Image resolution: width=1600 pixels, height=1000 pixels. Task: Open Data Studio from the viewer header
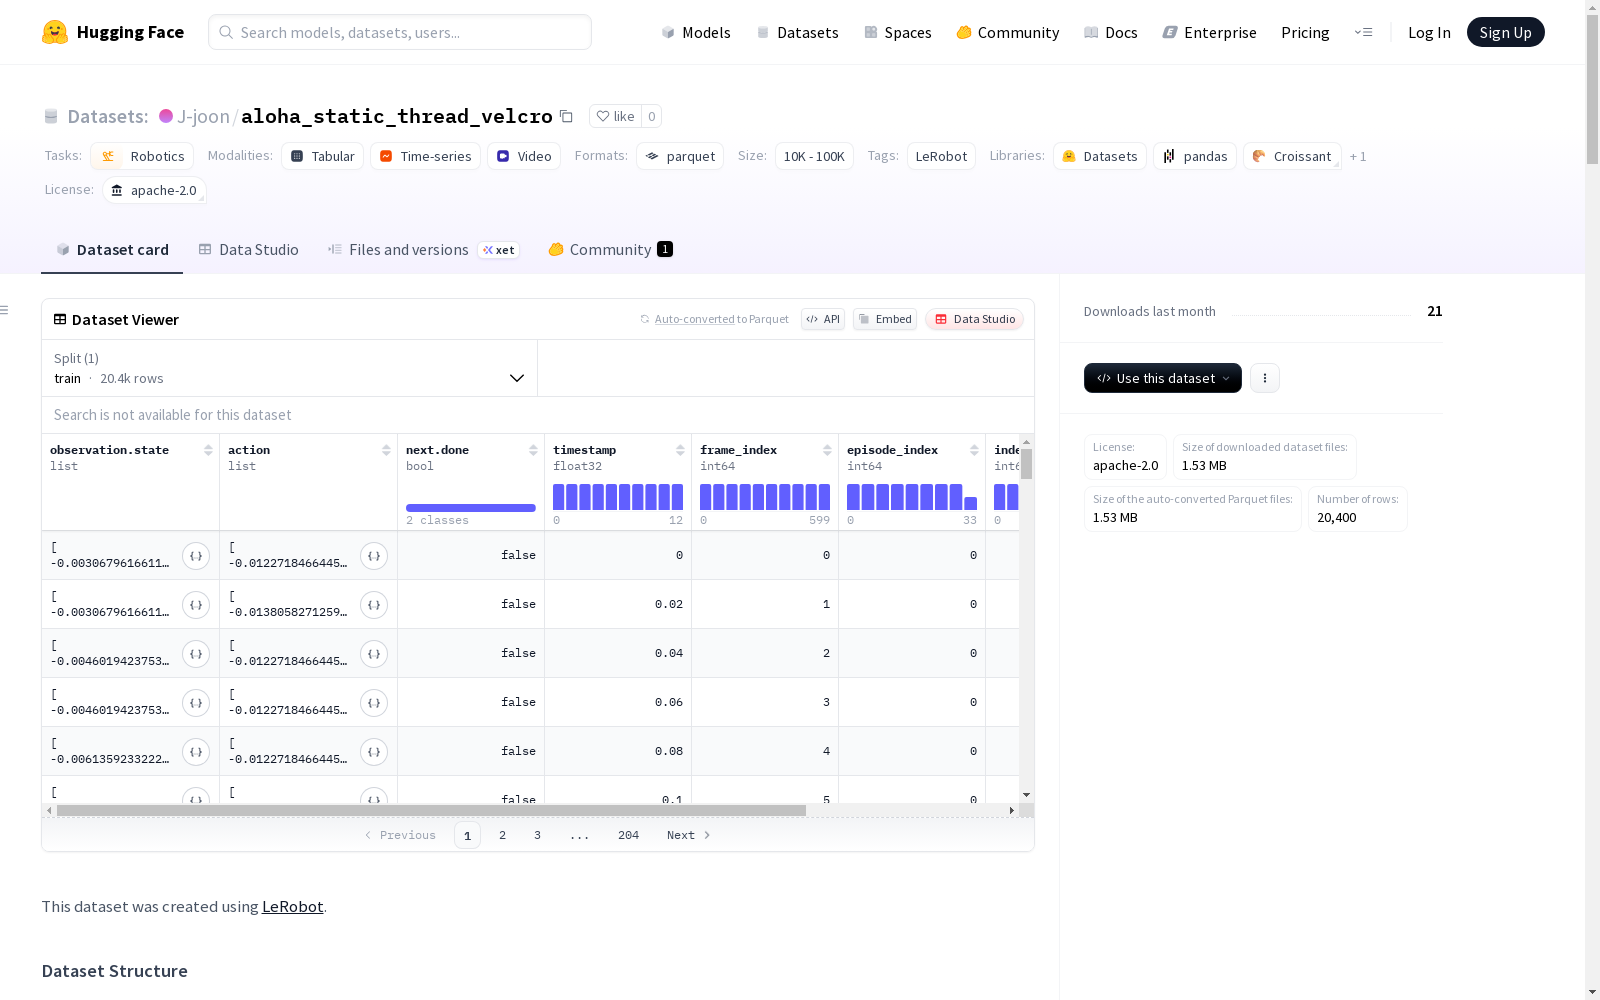point(974,319)
